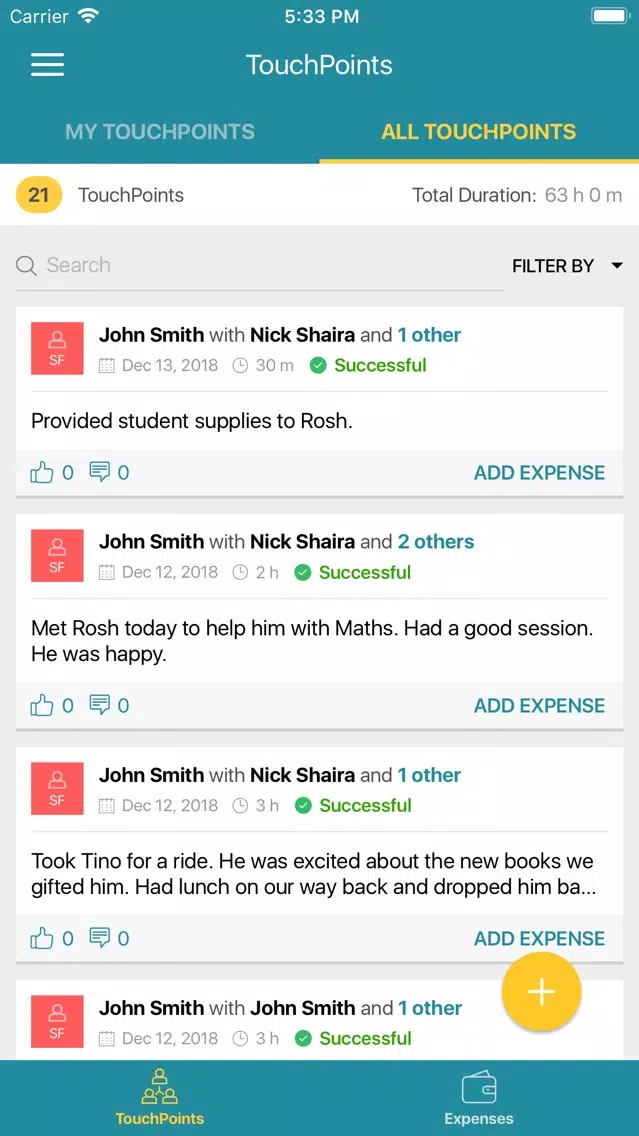Tap the red SF avatar of the first touchpoint
639x1136 pixels.
[x=57, y=348]
